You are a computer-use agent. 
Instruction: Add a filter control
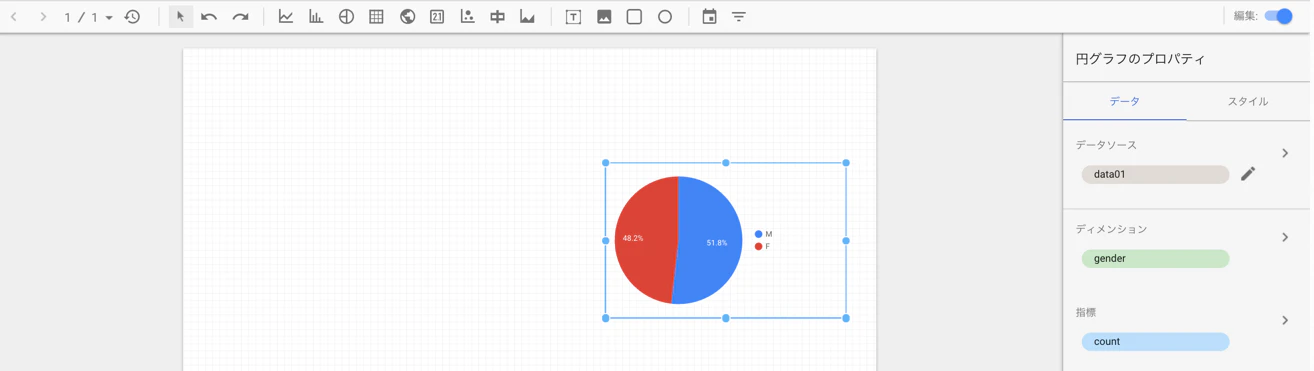pos(739,17)
